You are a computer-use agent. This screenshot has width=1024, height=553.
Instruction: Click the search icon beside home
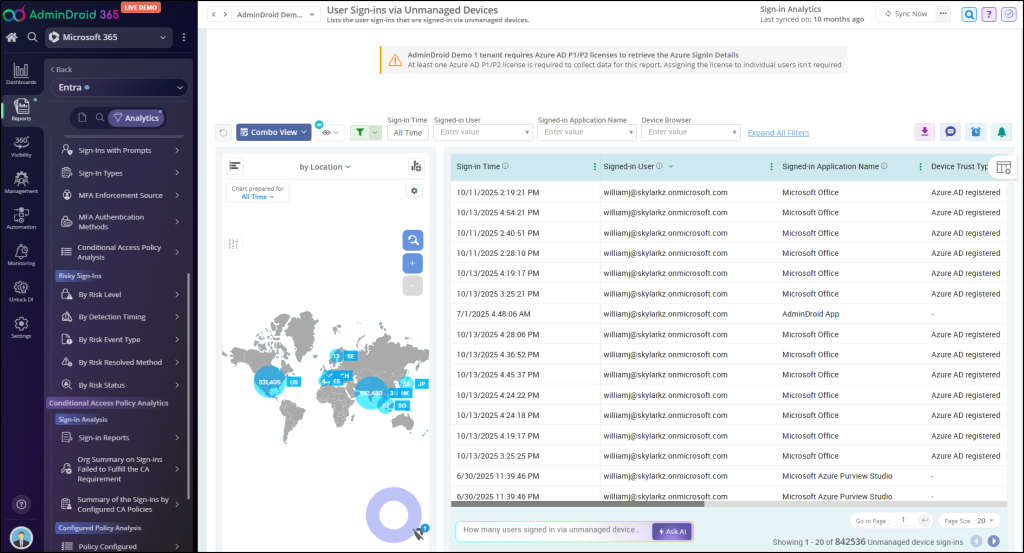coord(32,37)
